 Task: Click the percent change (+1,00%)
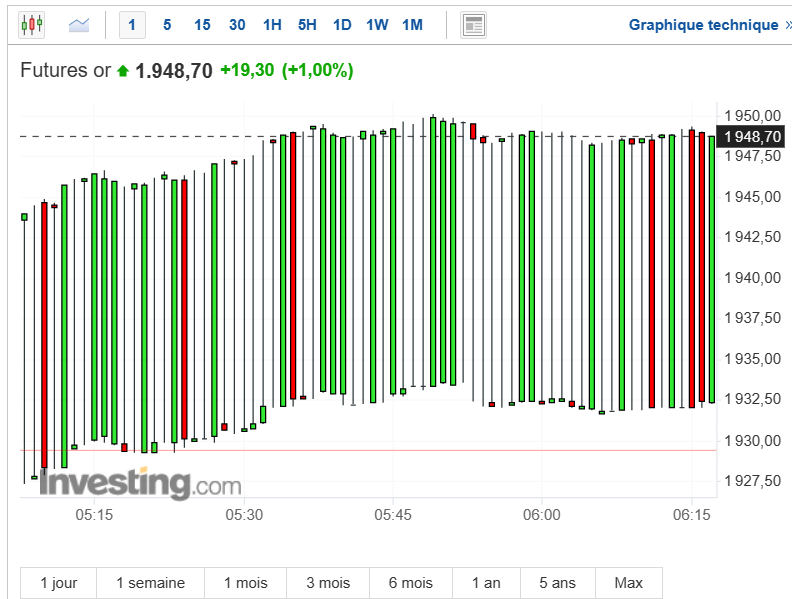tap(317, 70)
